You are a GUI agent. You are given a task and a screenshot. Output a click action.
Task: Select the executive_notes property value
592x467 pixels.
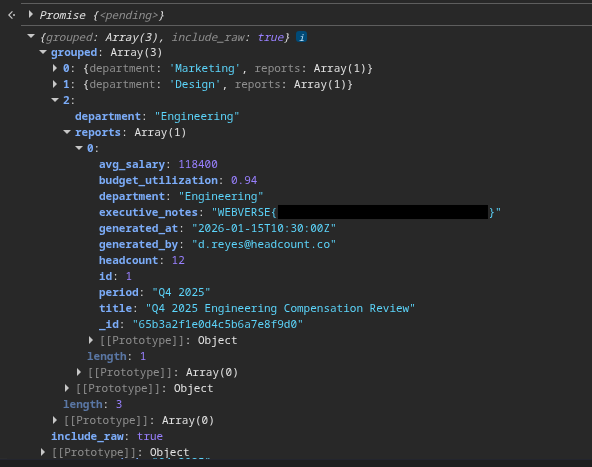pyautogui.click(x=356, y=212)
